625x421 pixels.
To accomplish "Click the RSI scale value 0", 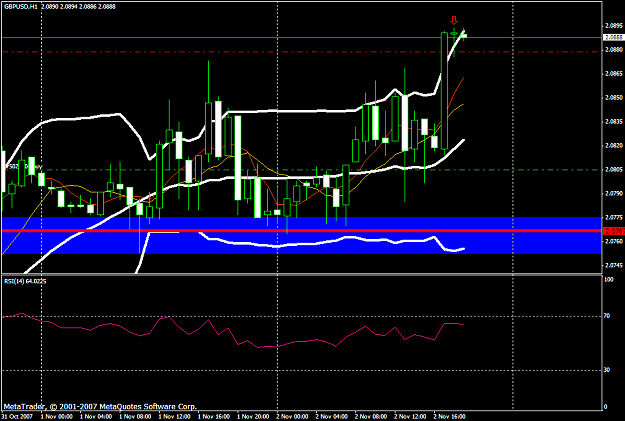I will 605,407.
